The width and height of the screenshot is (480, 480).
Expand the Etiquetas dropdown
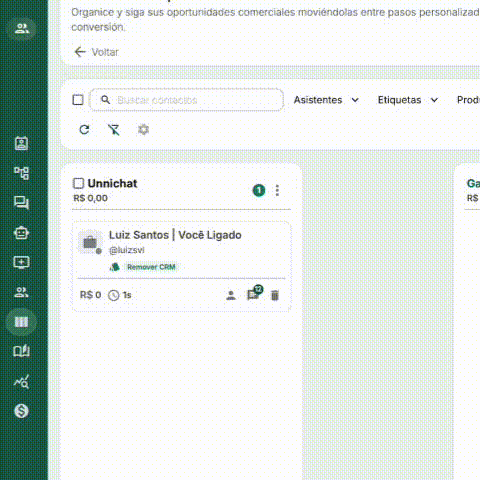408,100
